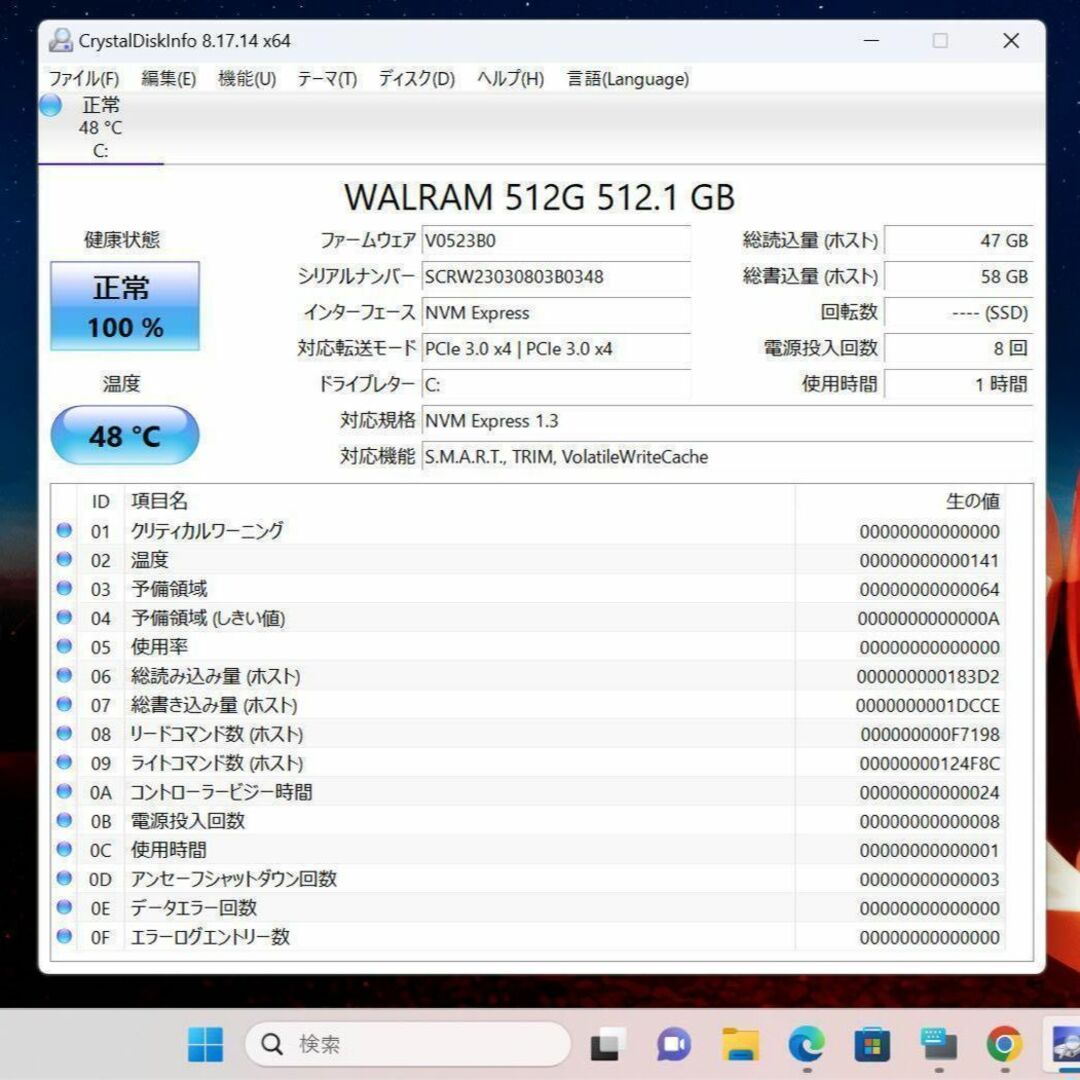Click the 48 °C temperature button

[x=125, y=435]
